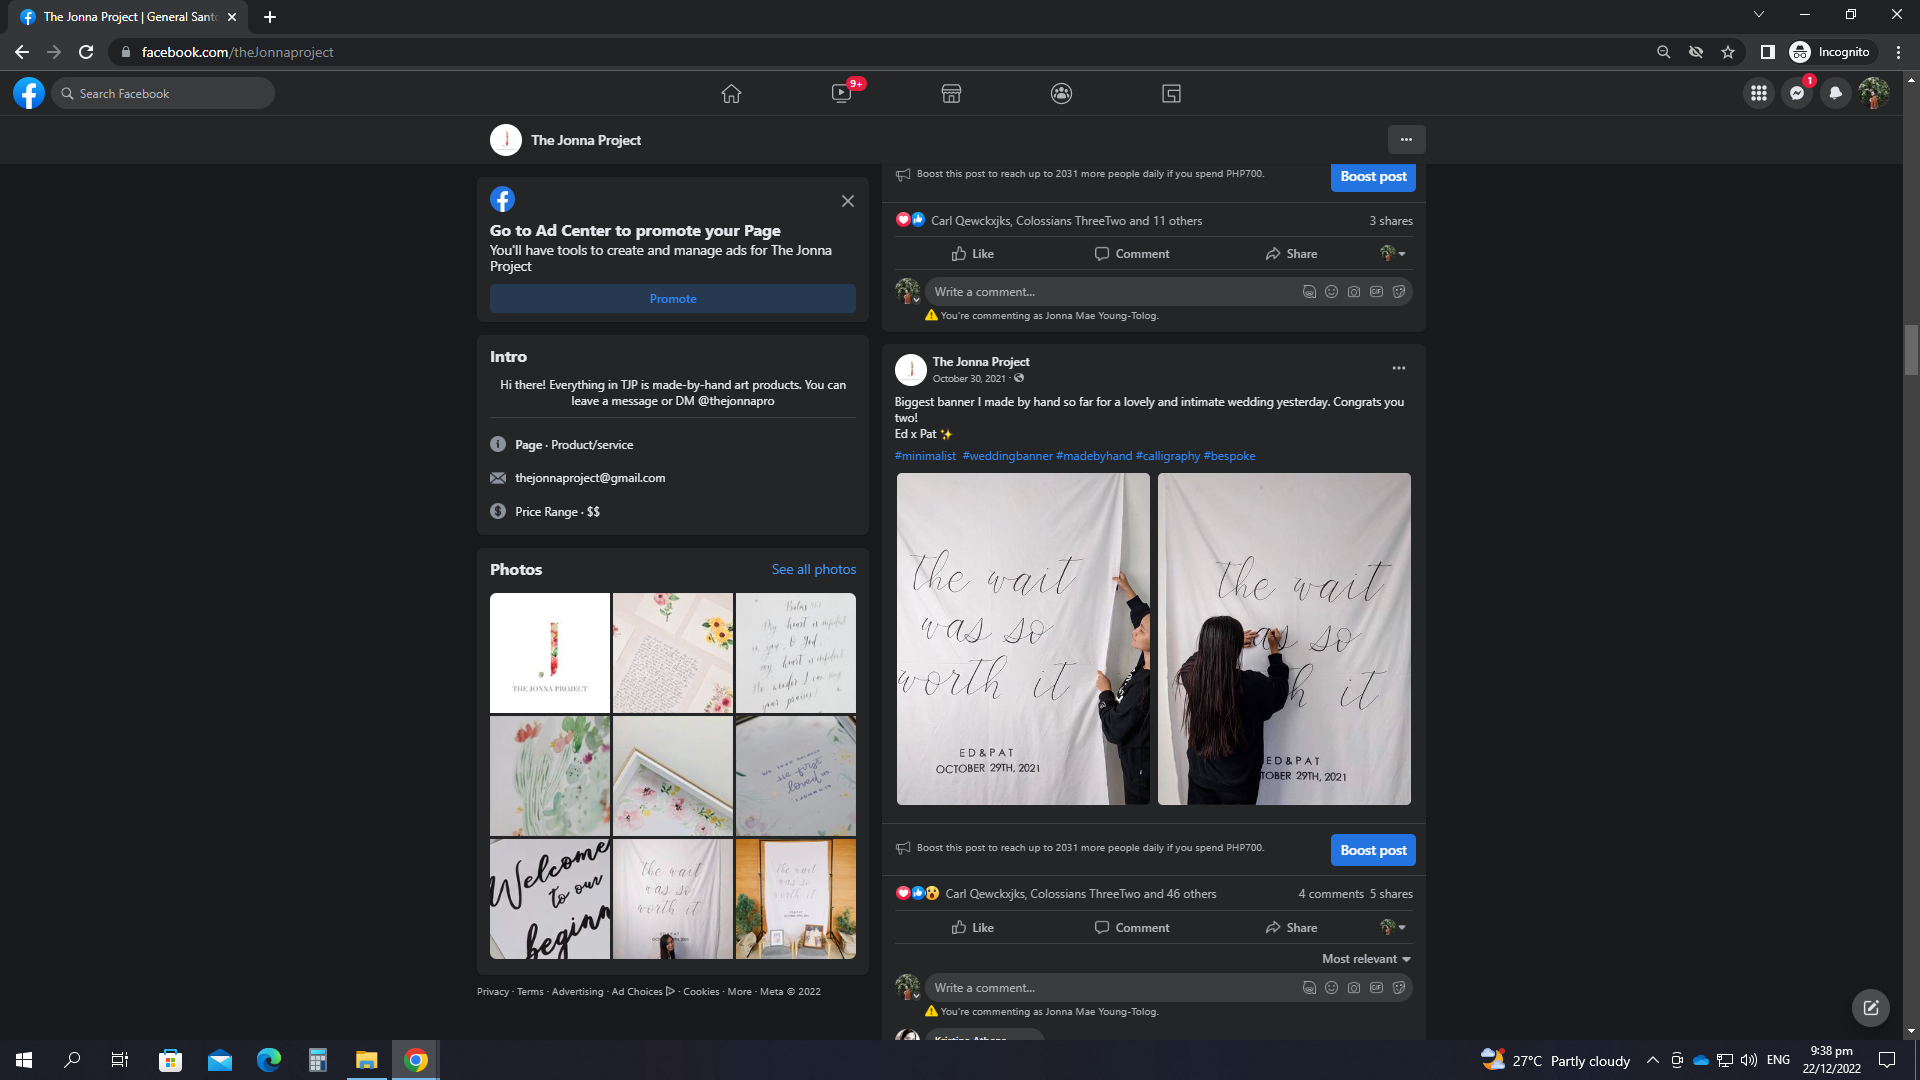Boost the wedding banner post
The image size is (1920, 1080).
pos(1373,850)
